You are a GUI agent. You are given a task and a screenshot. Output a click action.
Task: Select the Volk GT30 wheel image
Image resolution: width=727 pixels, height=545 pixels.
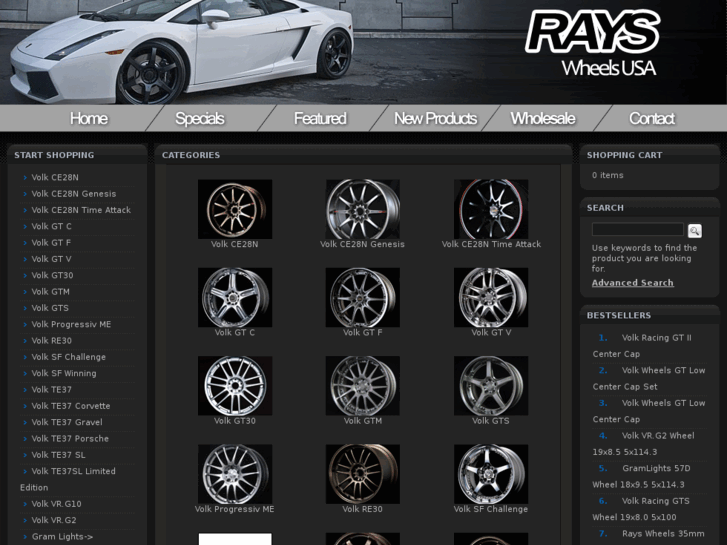(235, 385)
